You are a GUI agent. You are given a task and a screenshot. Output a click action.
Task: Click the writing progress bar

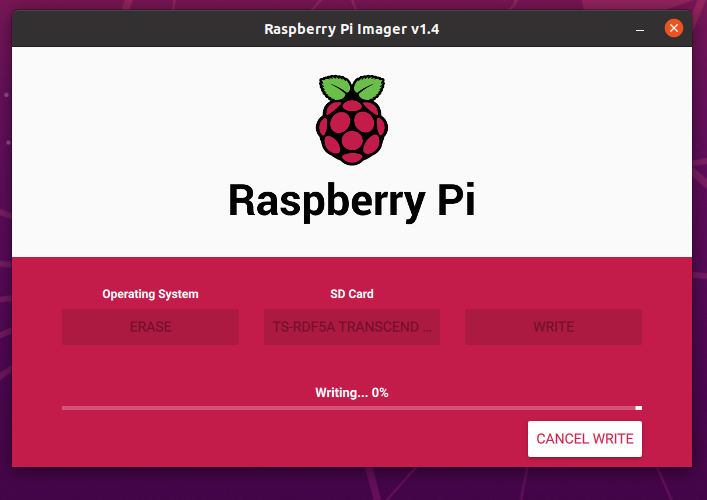click(x=352, y=408)
